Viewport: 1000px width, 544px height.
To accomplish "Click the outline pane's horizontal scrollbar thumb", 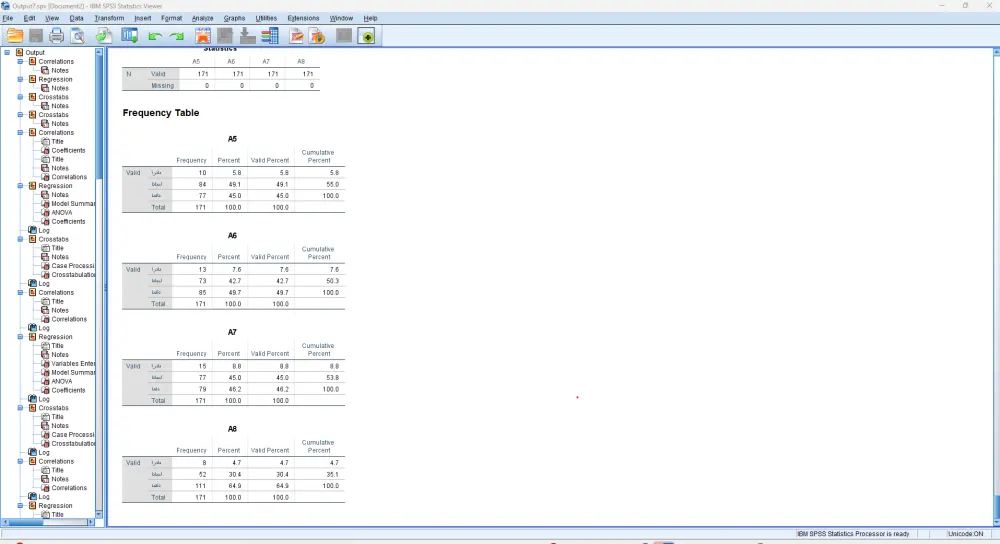I will (x=27, y=522).
